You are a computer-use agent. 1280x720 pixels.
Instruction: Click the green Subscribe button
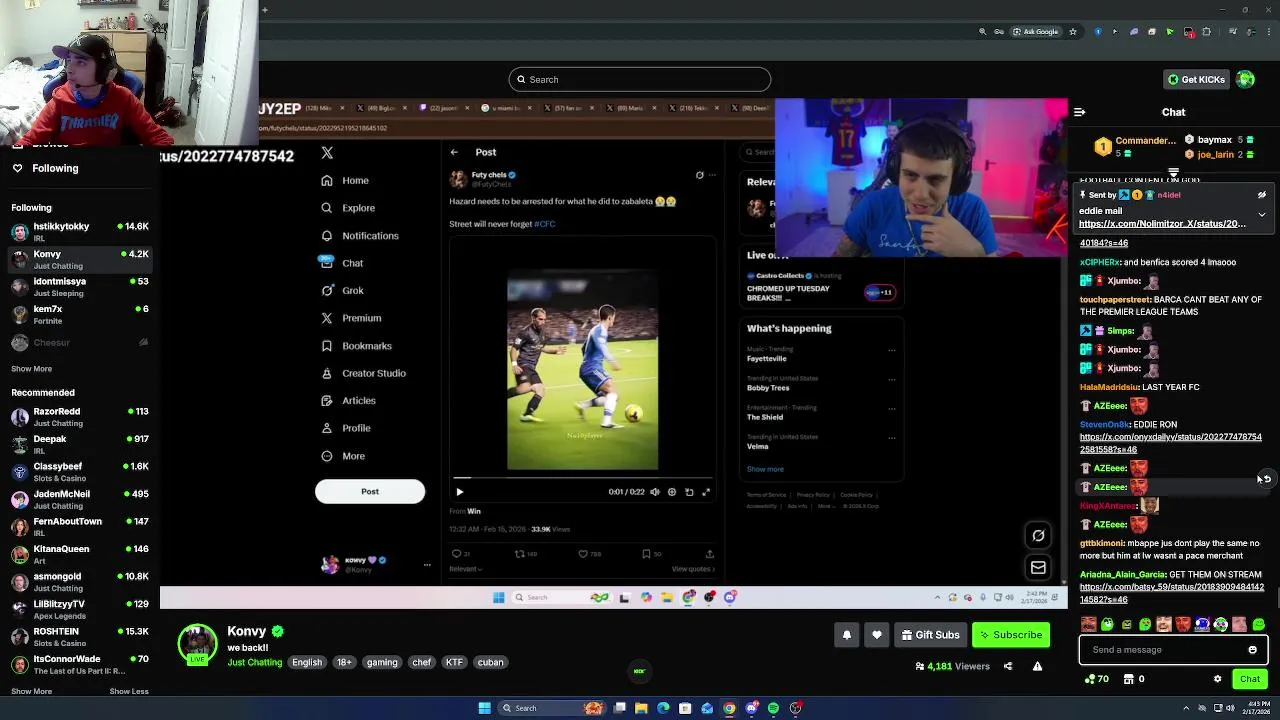[x=1011, y=635]
